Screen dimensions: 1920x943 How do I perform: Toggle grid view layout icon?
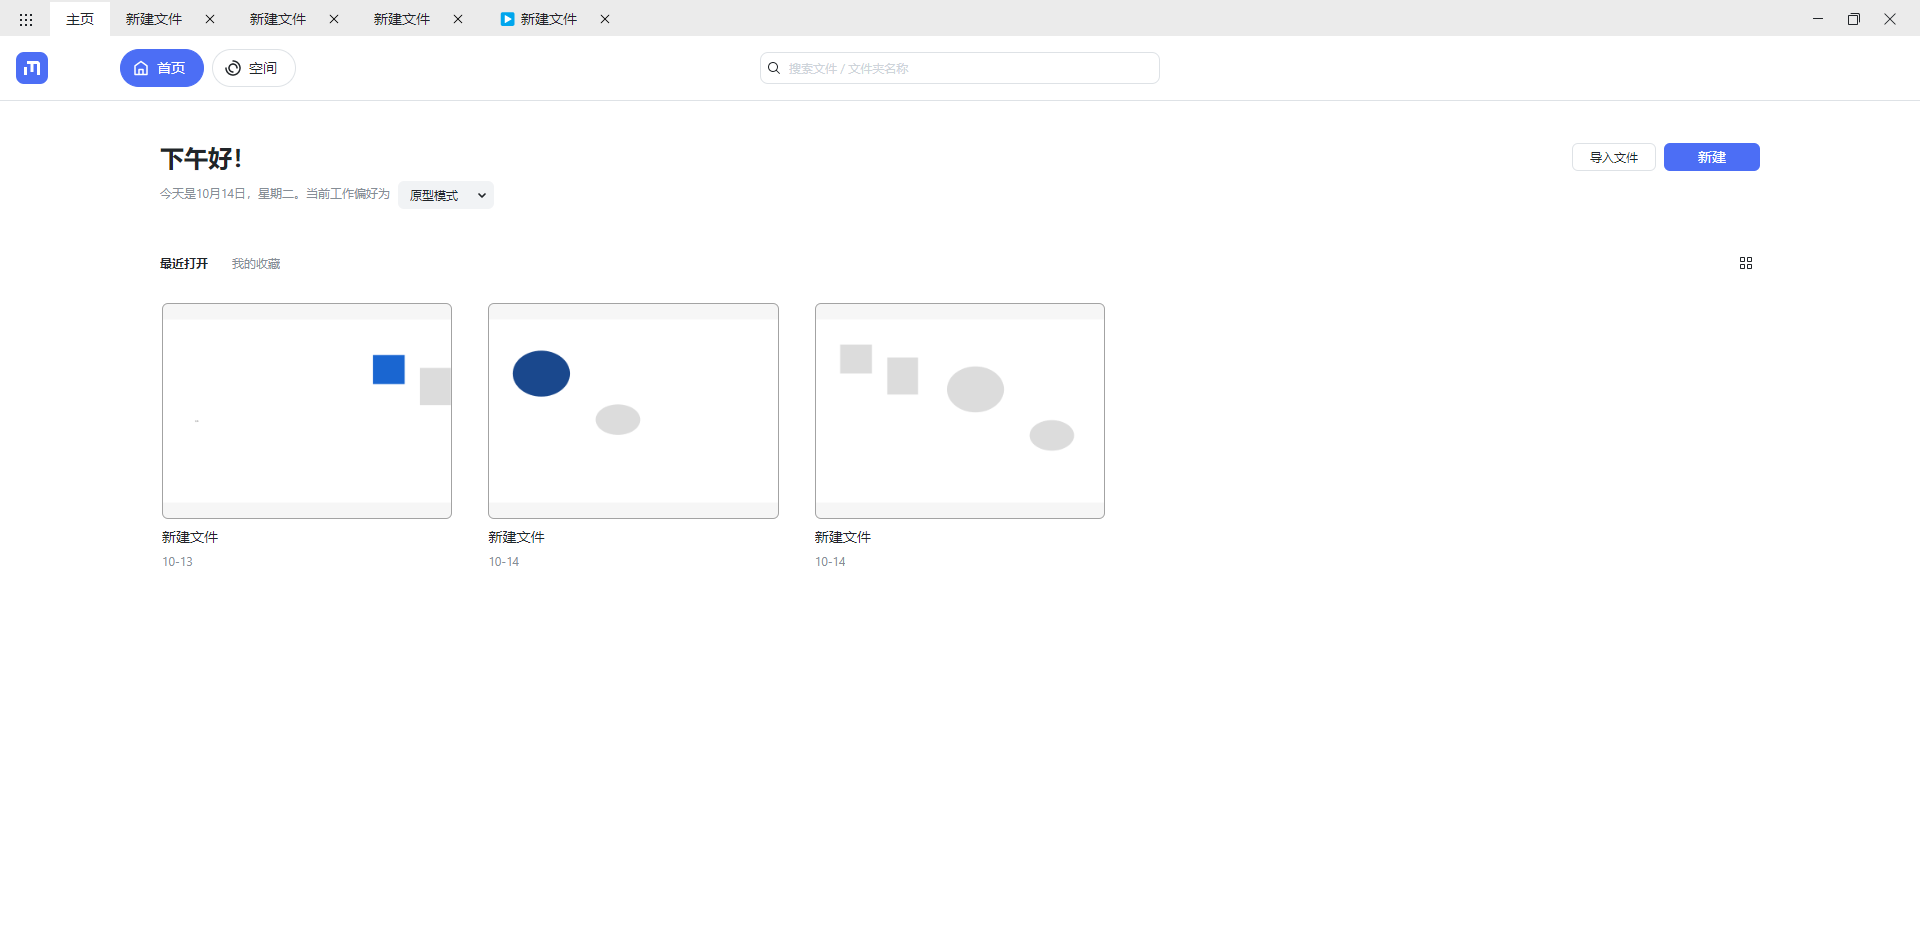[x=1745, y=263]
